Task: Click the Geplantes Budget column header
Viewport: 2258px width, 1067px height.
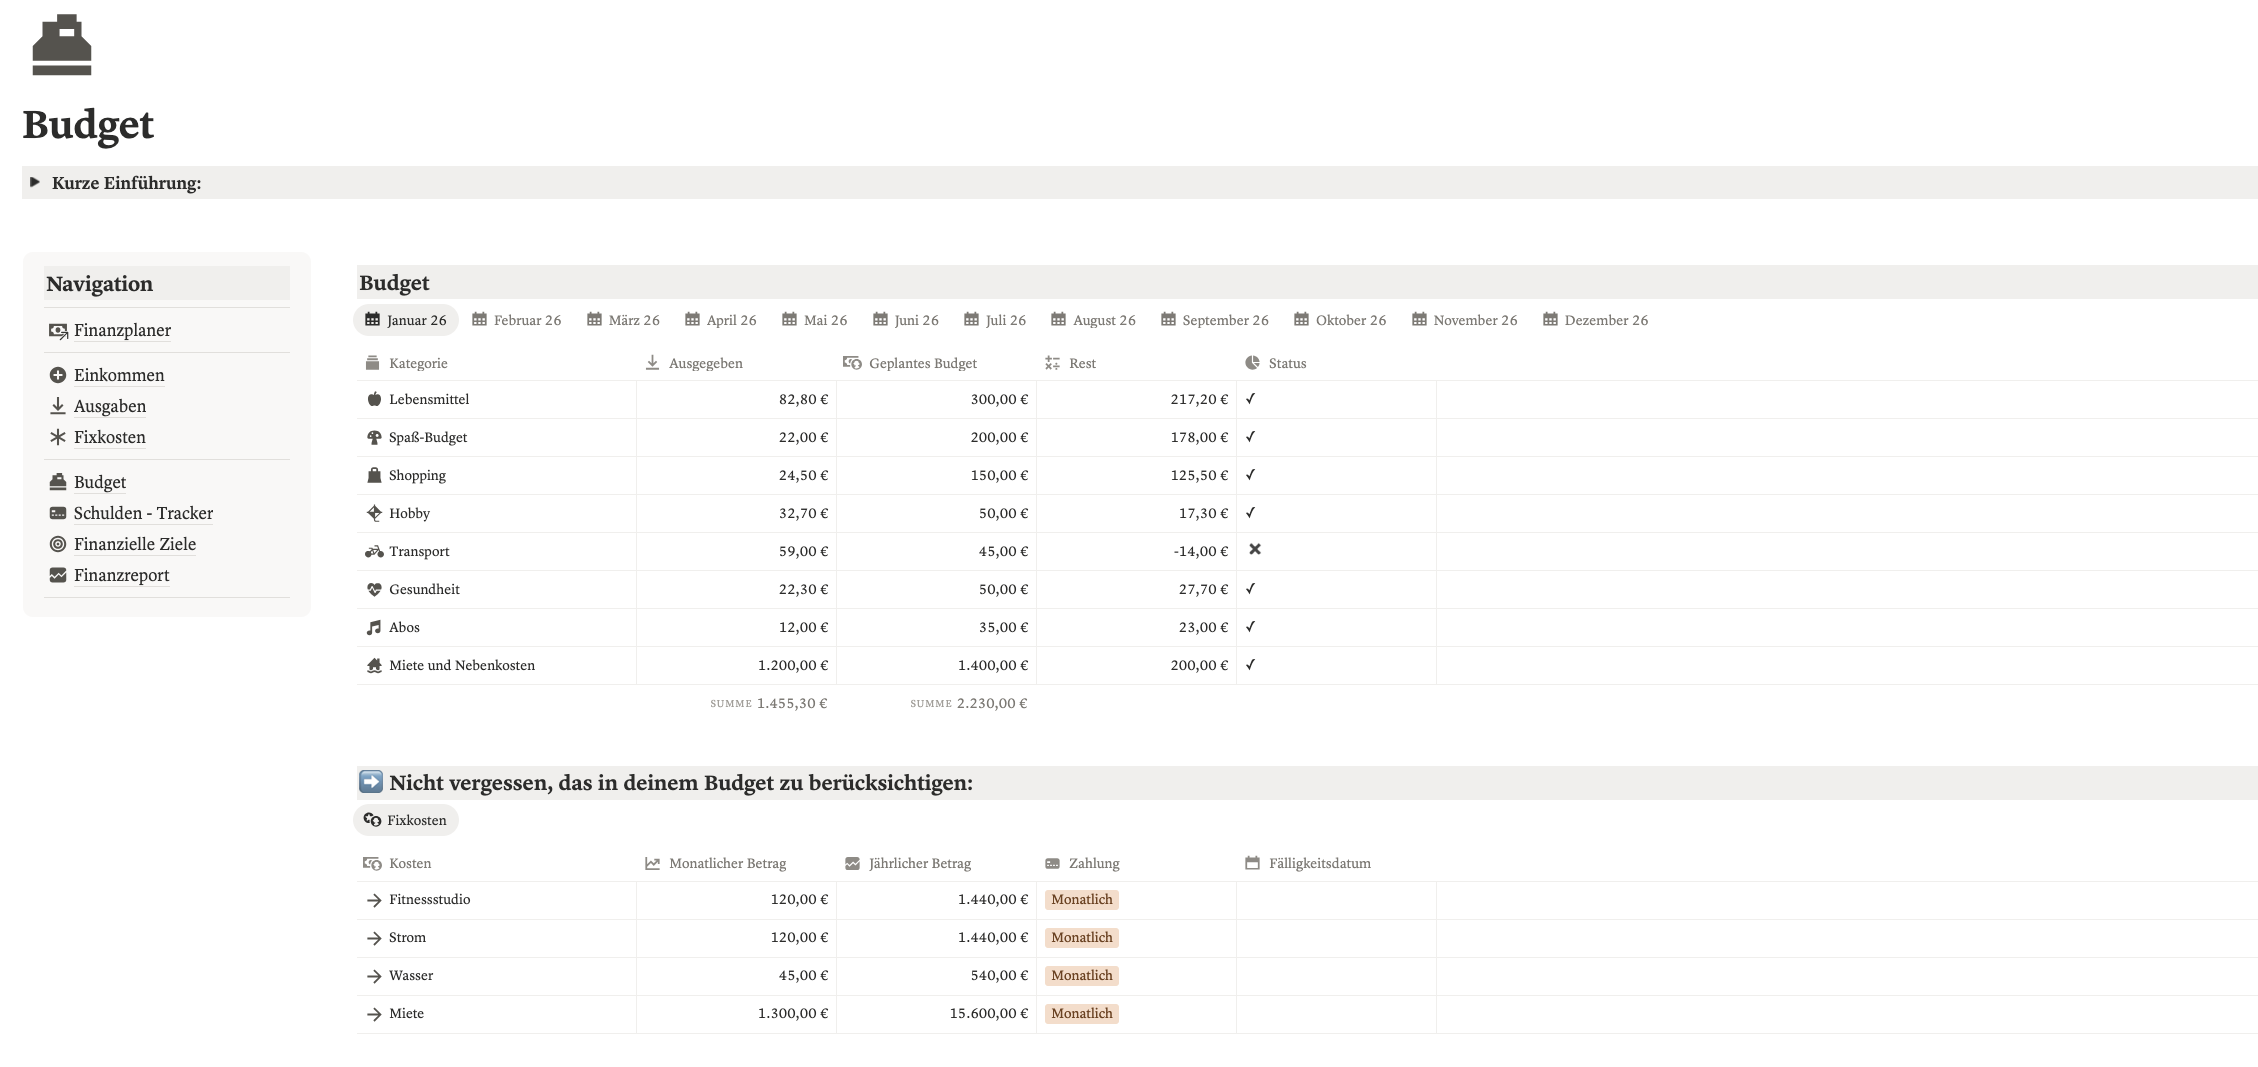Action: click(x=922, y=363)
